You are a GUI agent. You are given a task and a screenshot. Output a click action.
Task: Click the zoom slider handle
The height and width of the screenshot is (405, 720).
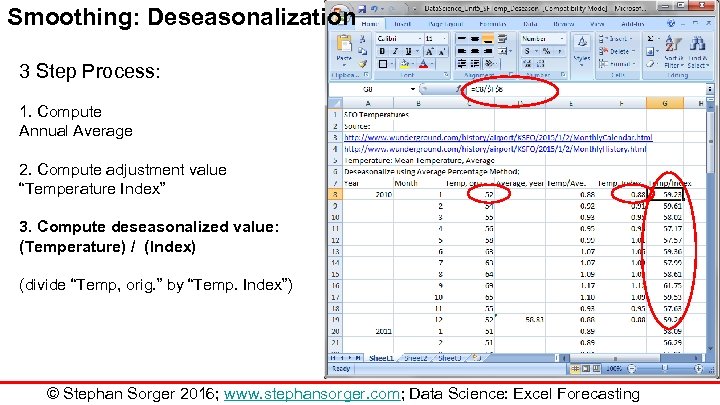tap(664, 368)
